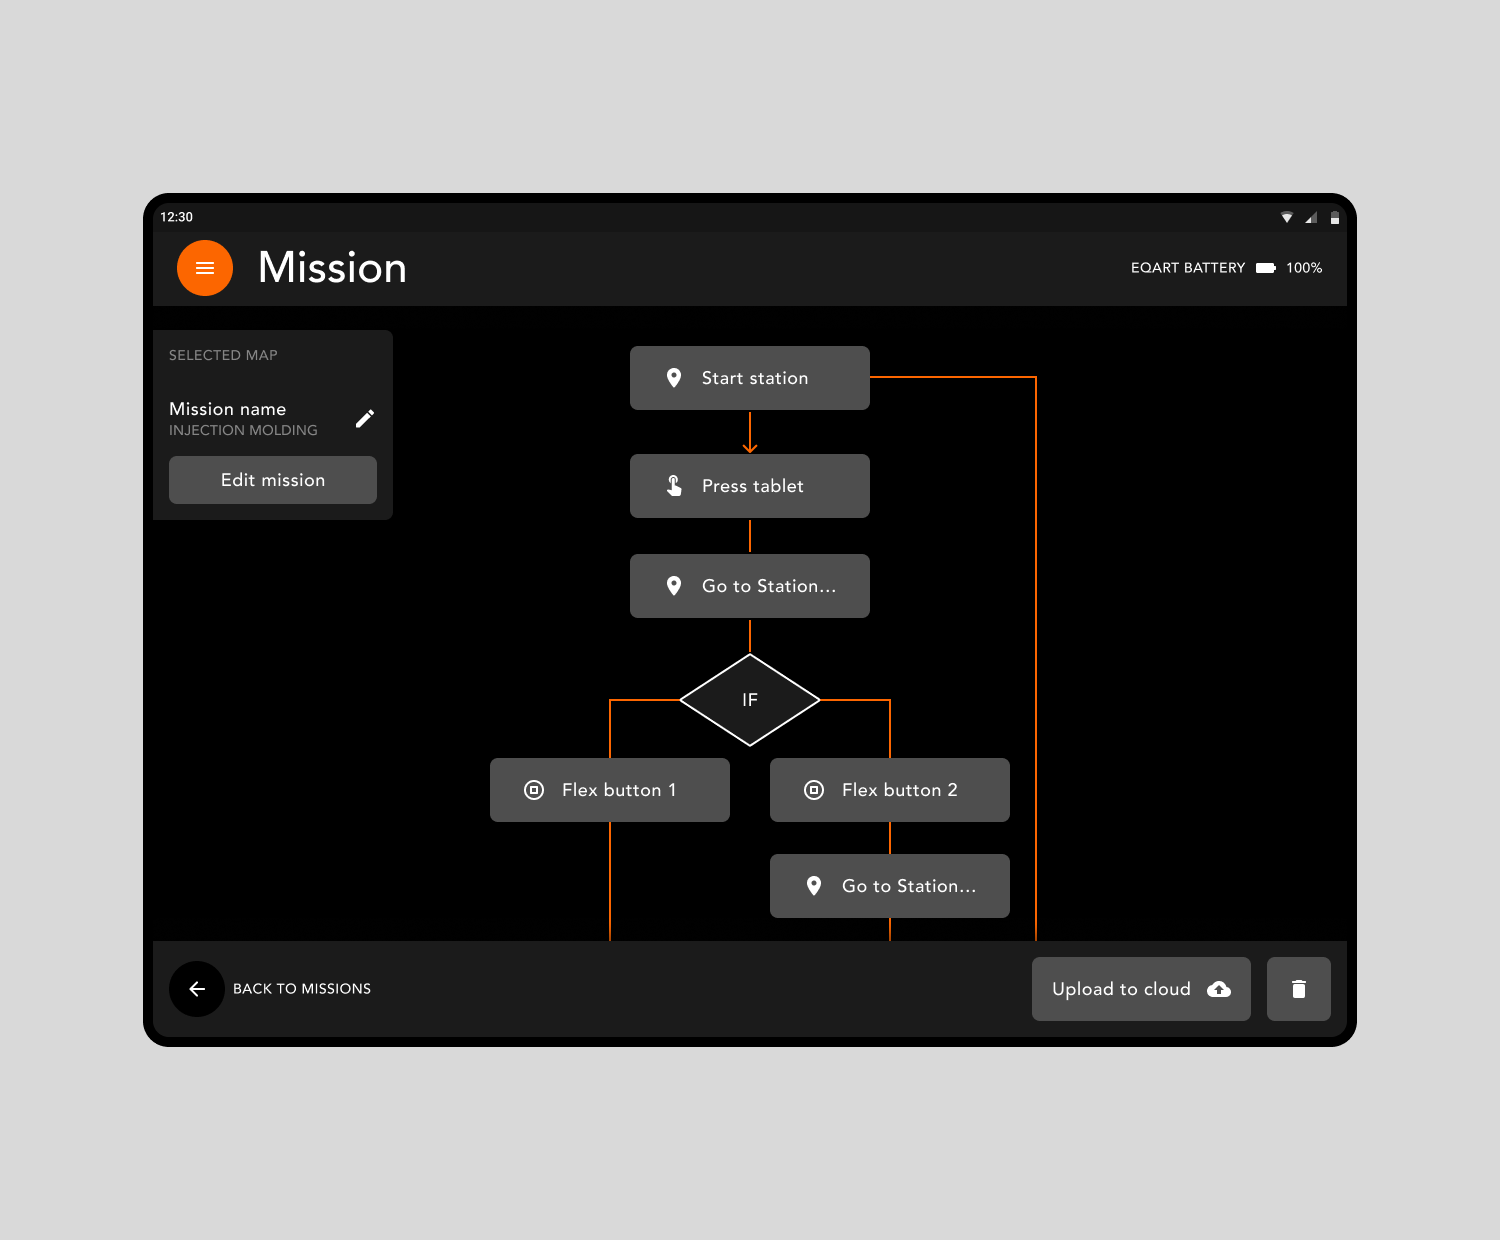This screenshot has height=1240, width=1500.
Task: Click the Edit mission button
Action: click(273, 480)
